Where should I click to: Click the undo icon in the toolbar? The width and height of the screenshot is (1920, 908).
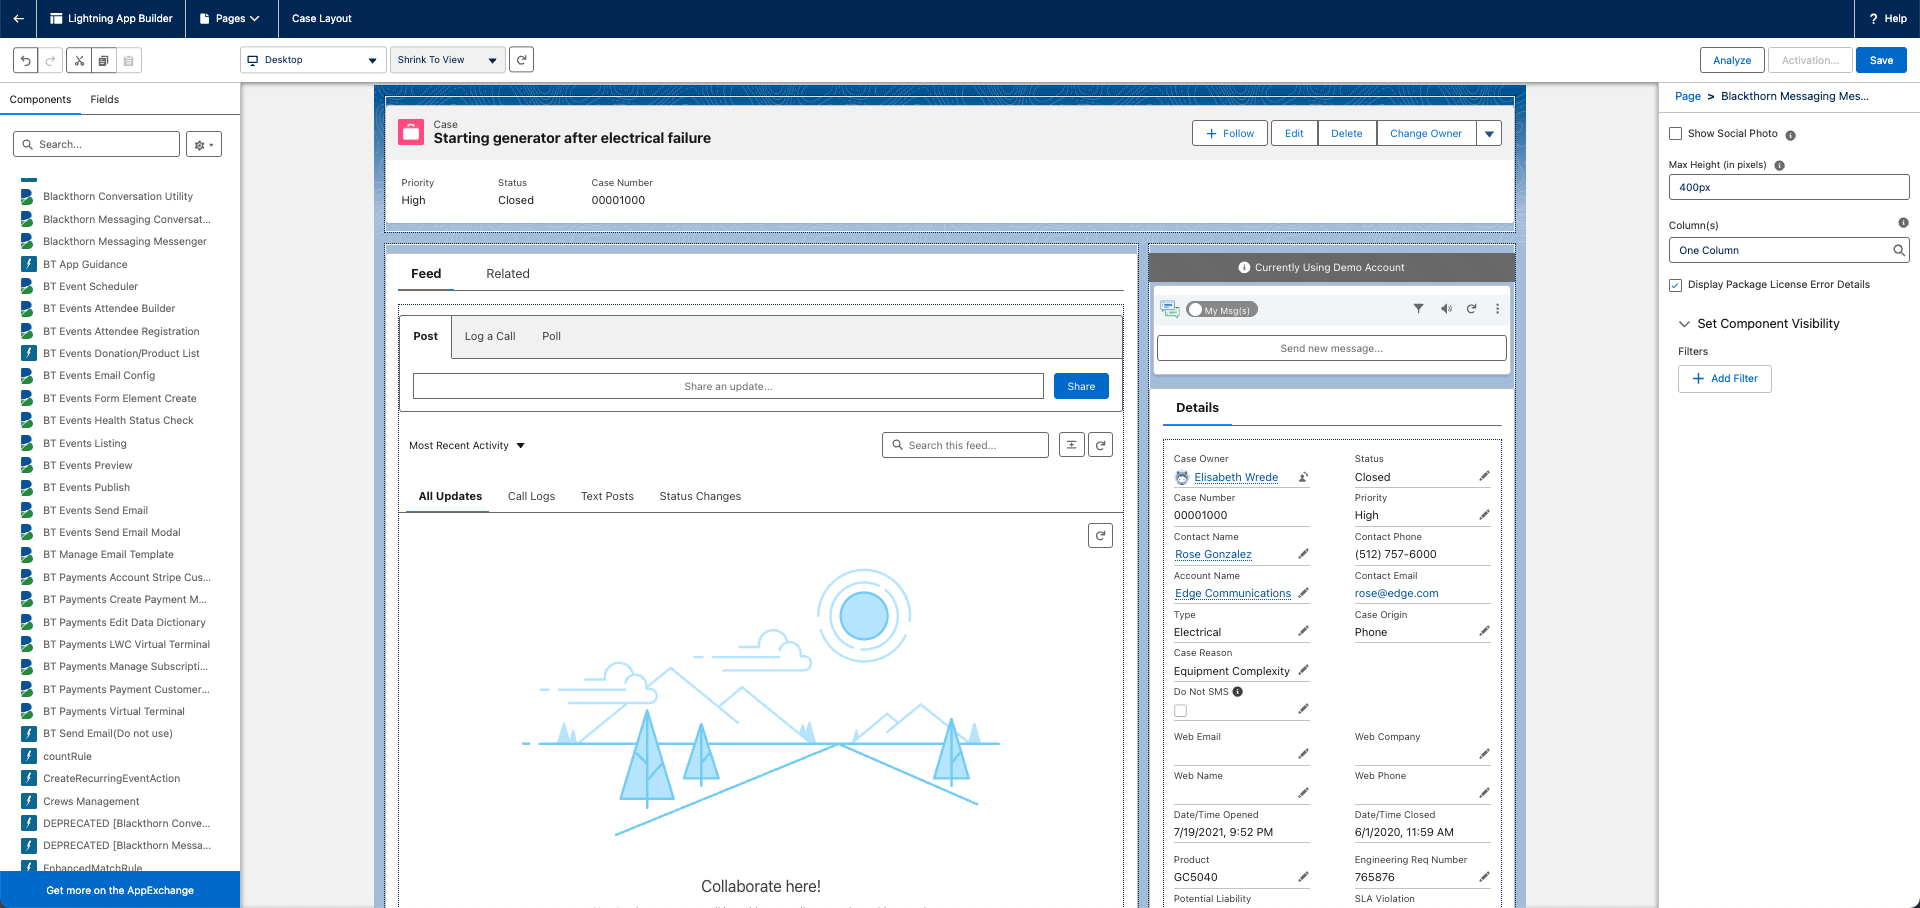point(26,60)
